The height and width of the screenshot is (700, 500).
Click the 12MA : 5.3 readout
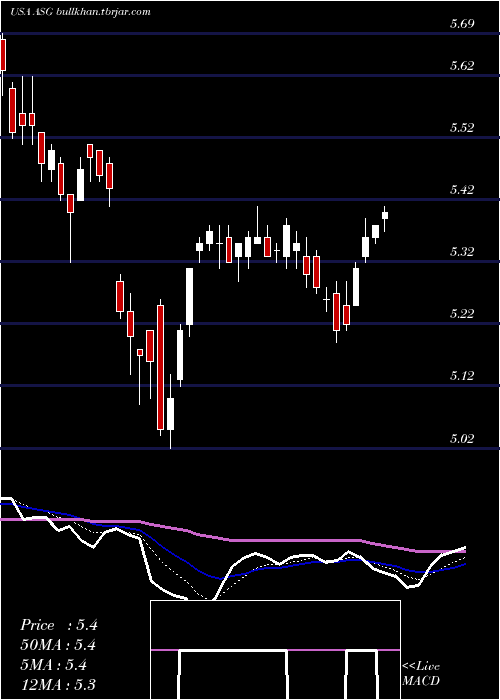click(58, 684)
